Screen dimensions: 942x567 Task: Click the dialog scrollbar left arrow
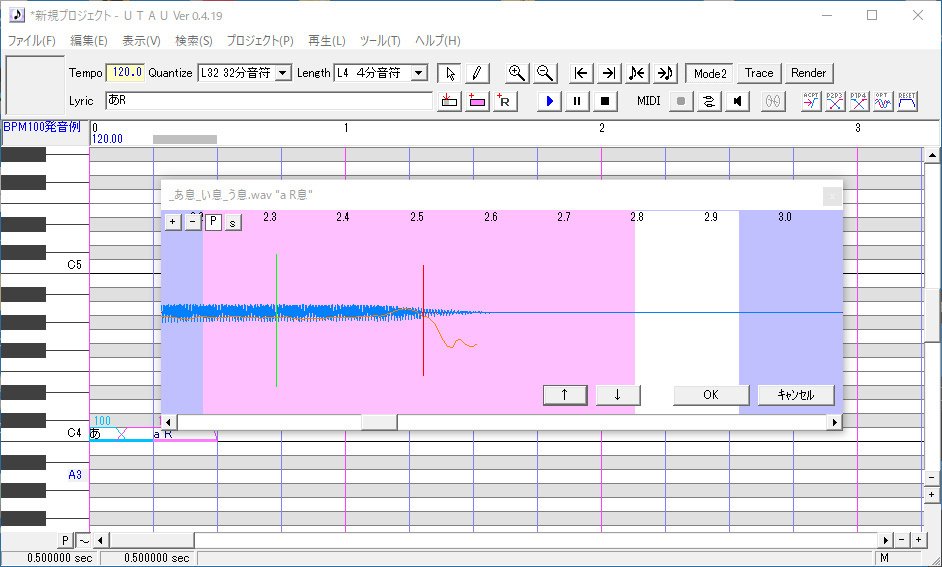(169, 422)
